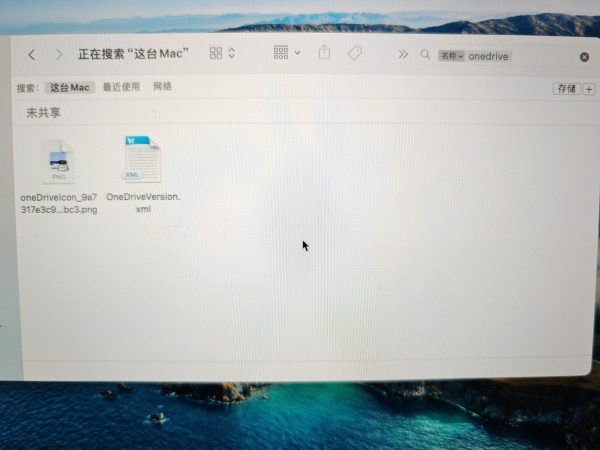Go forward with the right chevron

click(x=59, y=54)
